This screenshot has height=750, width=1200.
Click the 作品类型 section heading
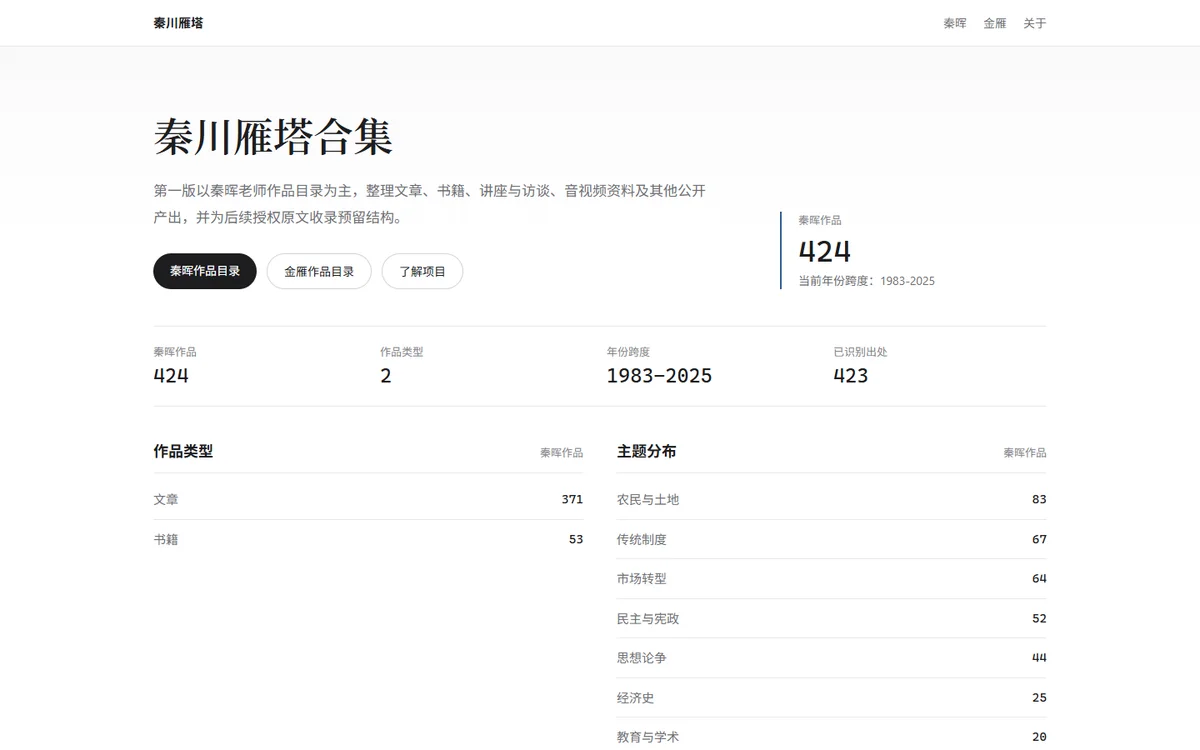point(183,451)
